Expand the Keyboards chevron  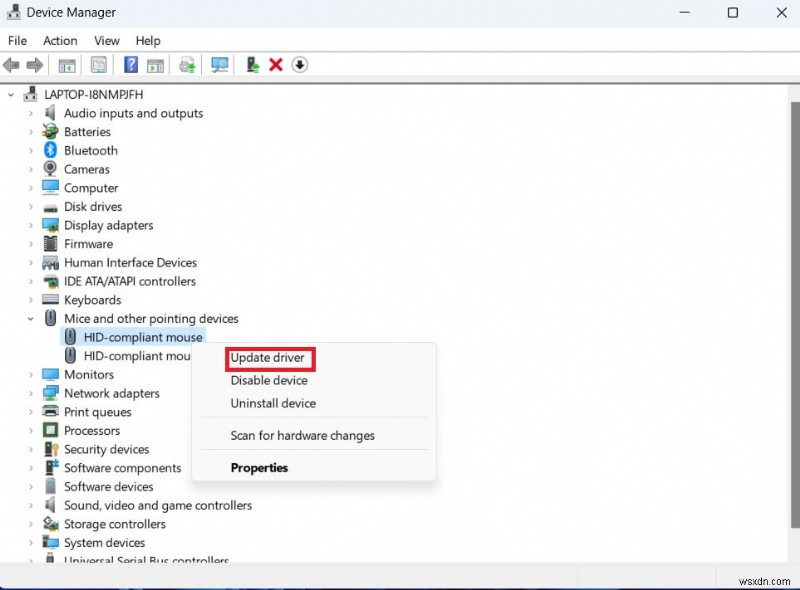point(31,300)
